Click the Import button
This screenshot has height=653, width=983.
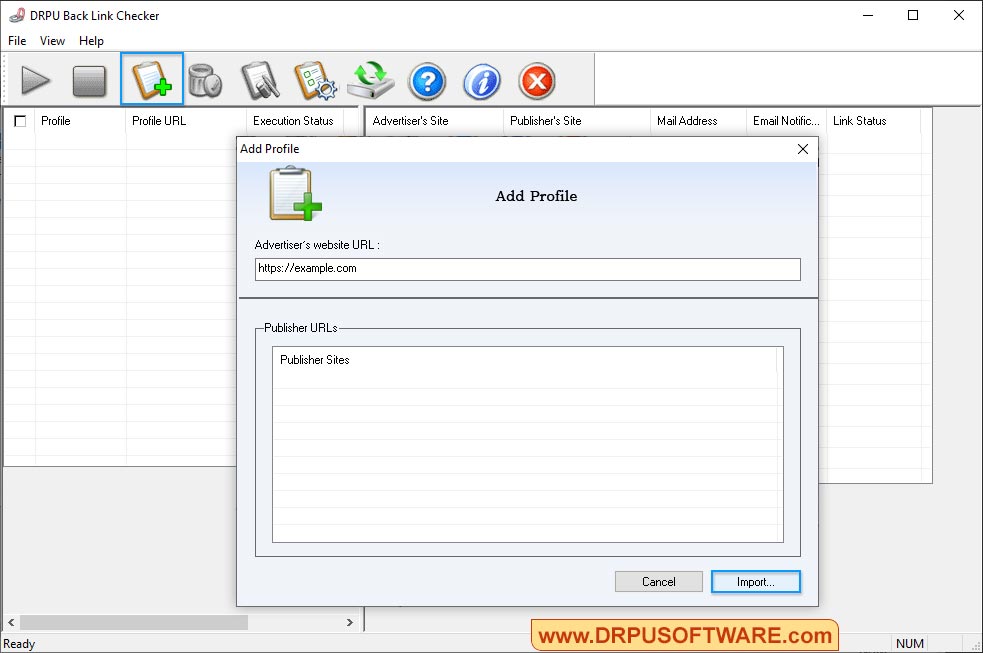tap(755, 581)
